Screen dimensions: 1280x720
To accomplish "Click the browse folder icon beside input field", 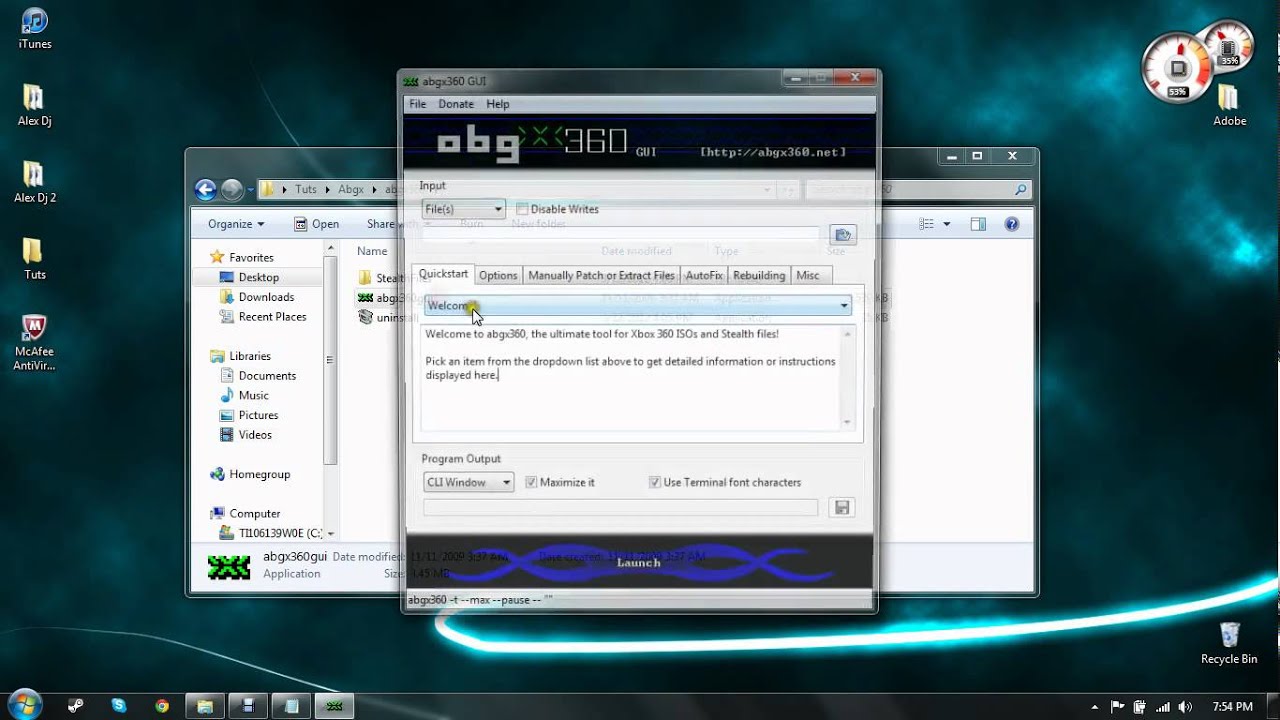I will pos(843,235).
